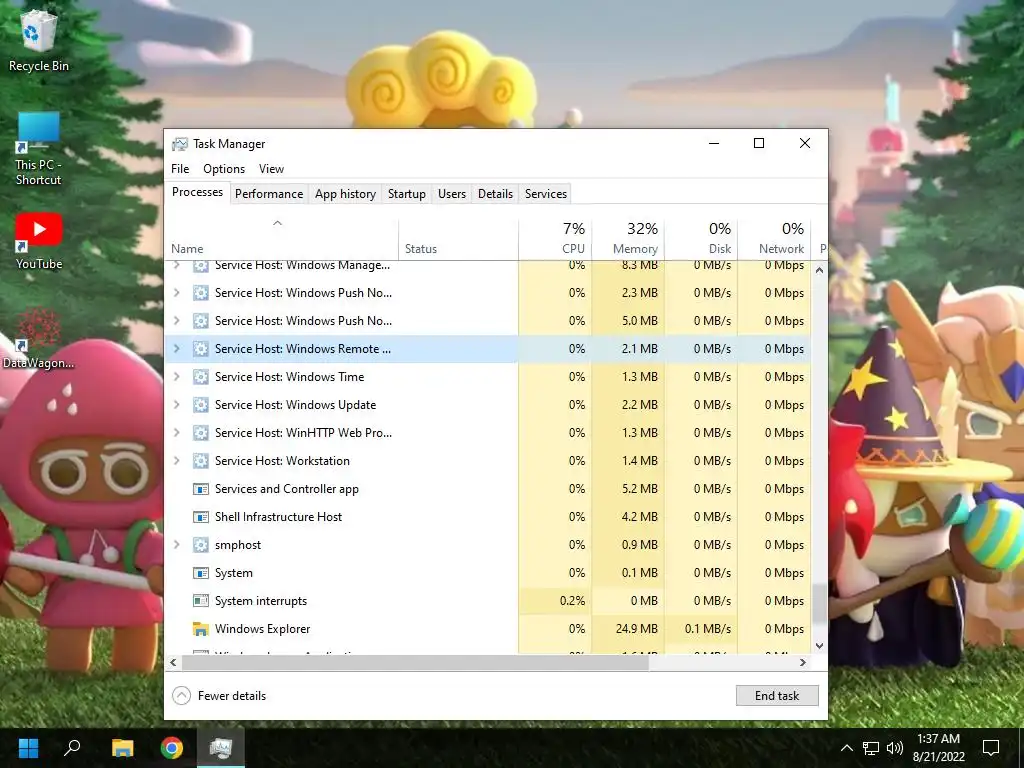Select the YouTube desktop shortcut

tap(39, 241)
